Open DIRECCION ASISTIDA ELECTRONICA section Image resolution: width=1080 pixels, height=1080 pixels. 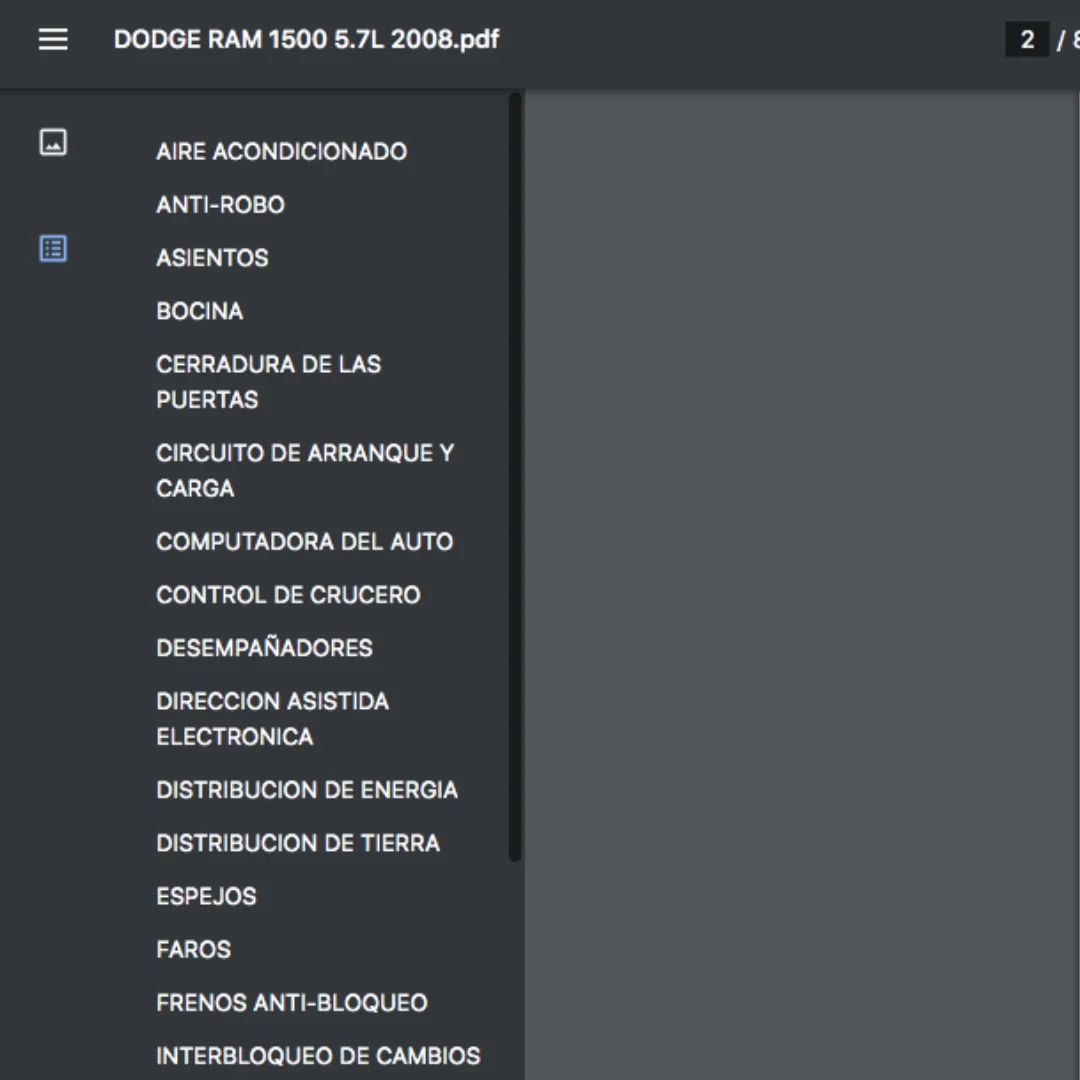click(272, 719)
